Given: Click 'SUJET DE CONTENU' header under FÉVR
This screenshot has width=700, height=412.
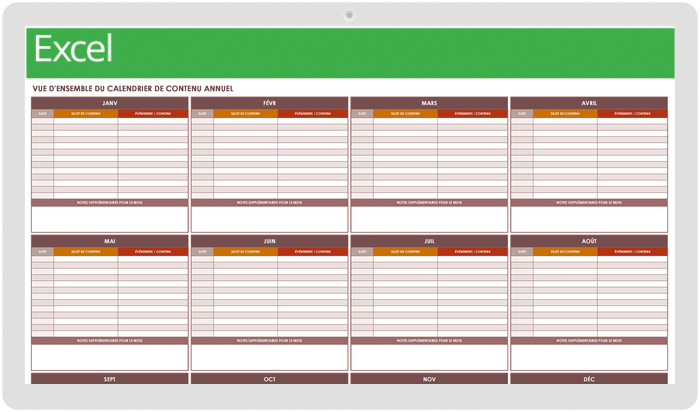Looking at the screenshot, I should [246, 114].
